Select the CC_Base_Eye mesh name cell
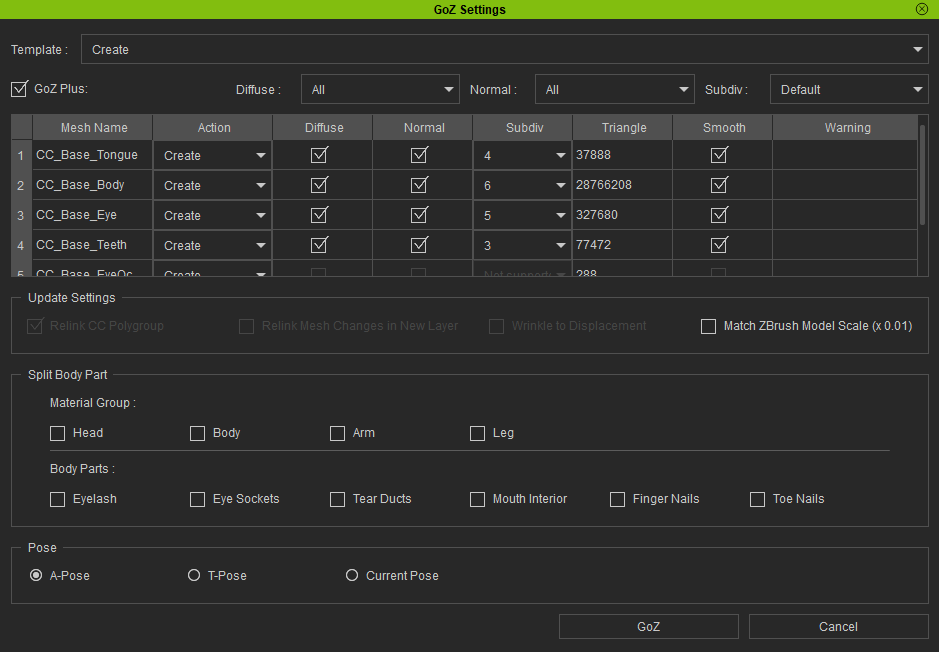 tap(93, 215)
